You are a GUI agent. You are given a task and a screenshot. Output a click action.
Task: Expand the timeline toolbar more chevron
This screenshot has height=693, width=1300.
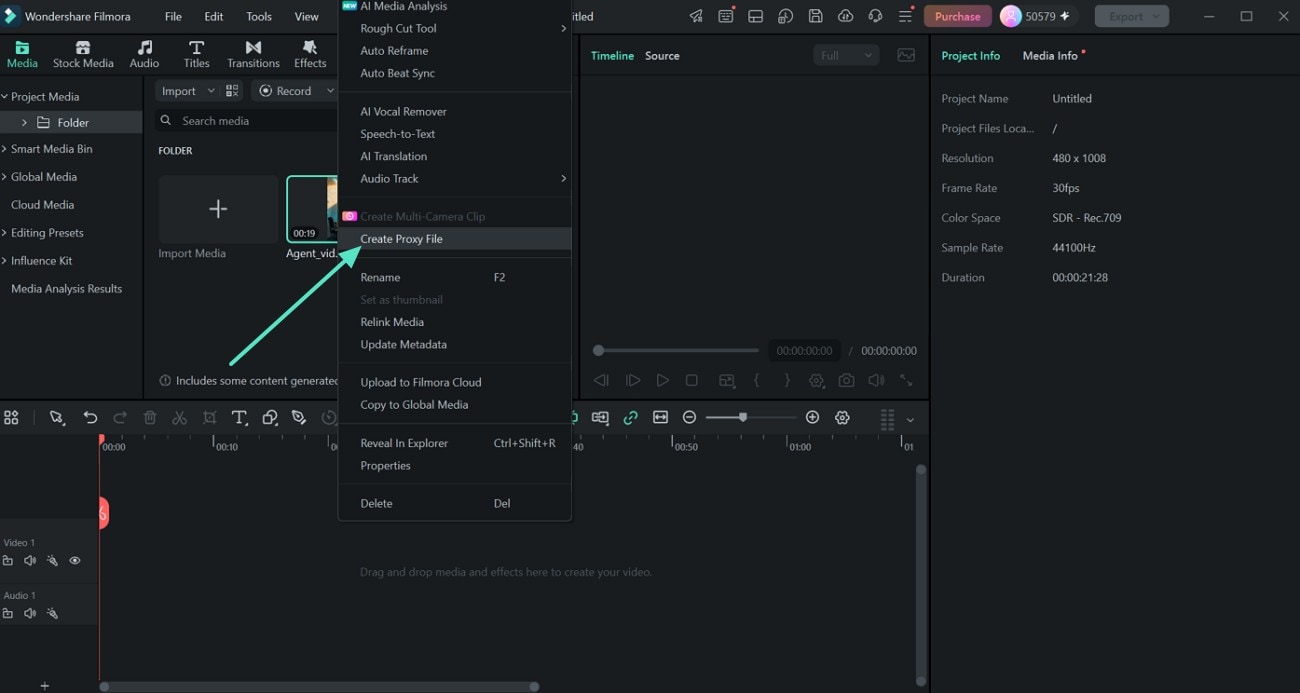tap(910, 420)
